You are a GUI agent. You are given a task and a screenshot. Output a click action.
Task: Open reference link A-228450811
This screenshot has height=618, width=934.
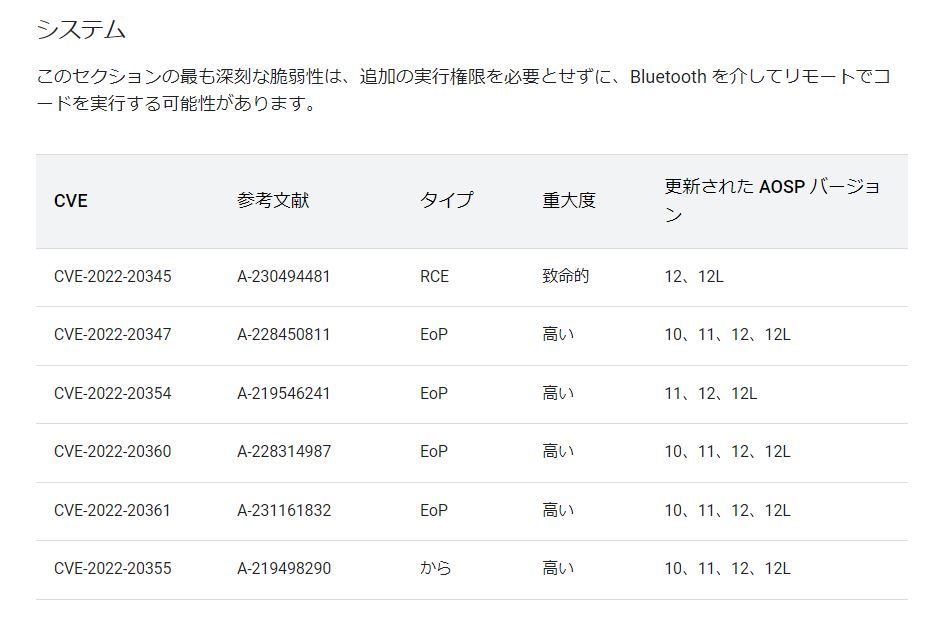point(283,334)
